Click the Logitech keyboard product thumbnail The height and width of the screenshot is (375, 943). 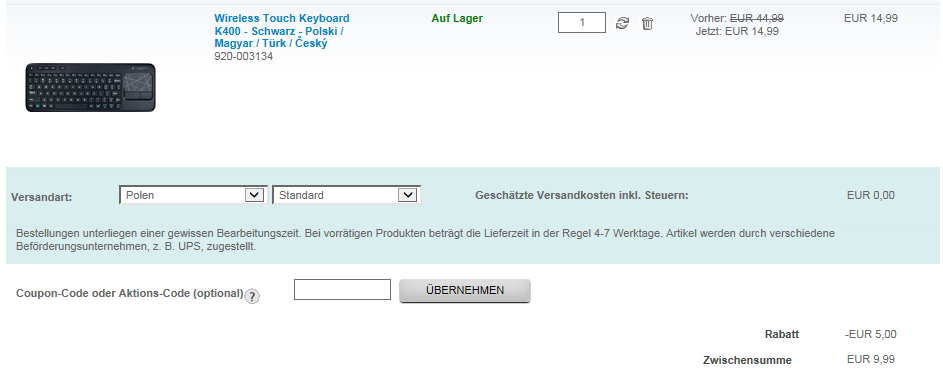(90, 88)
